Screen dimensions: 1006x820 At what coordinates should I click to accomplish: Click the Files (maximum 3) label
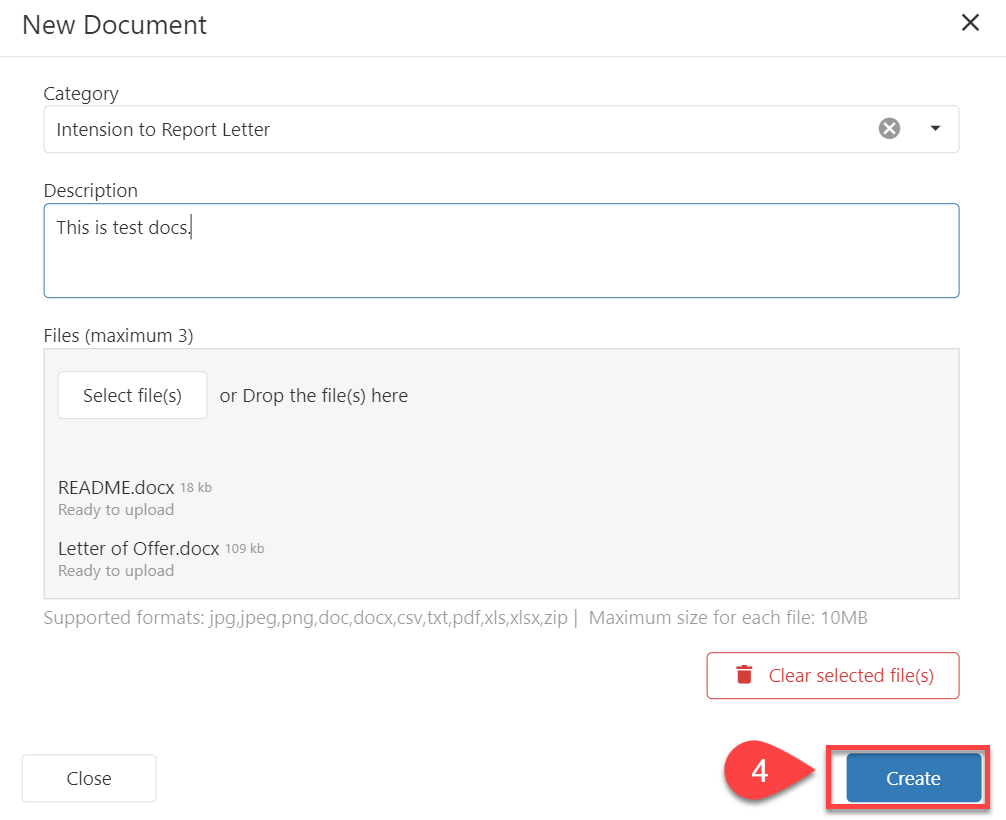(118, 336)
